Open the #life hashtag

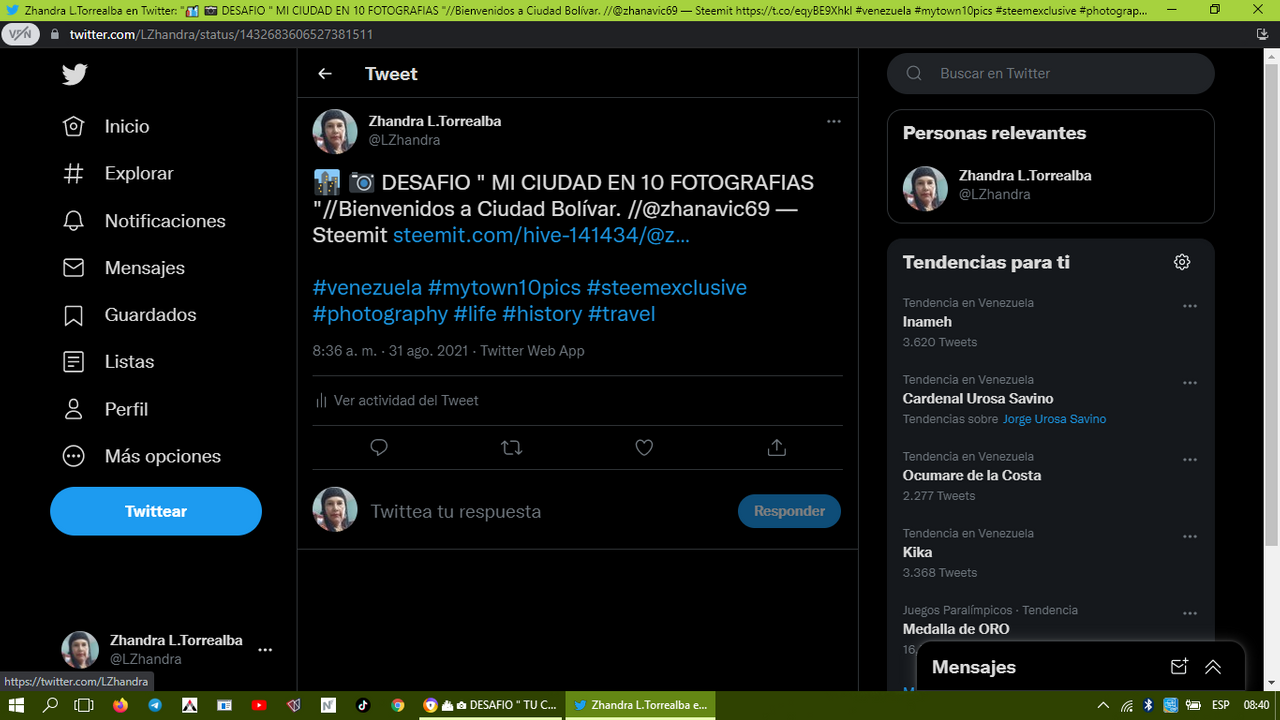tap(475, 314)
